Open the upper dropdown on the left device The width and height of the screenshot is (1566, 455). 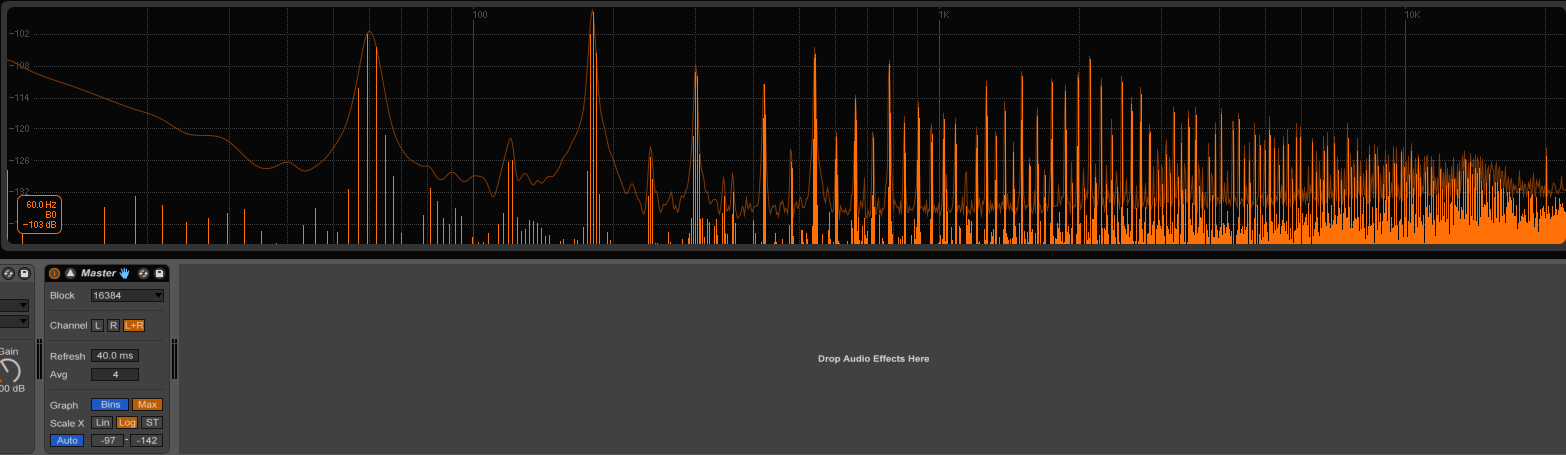[15, 305]
